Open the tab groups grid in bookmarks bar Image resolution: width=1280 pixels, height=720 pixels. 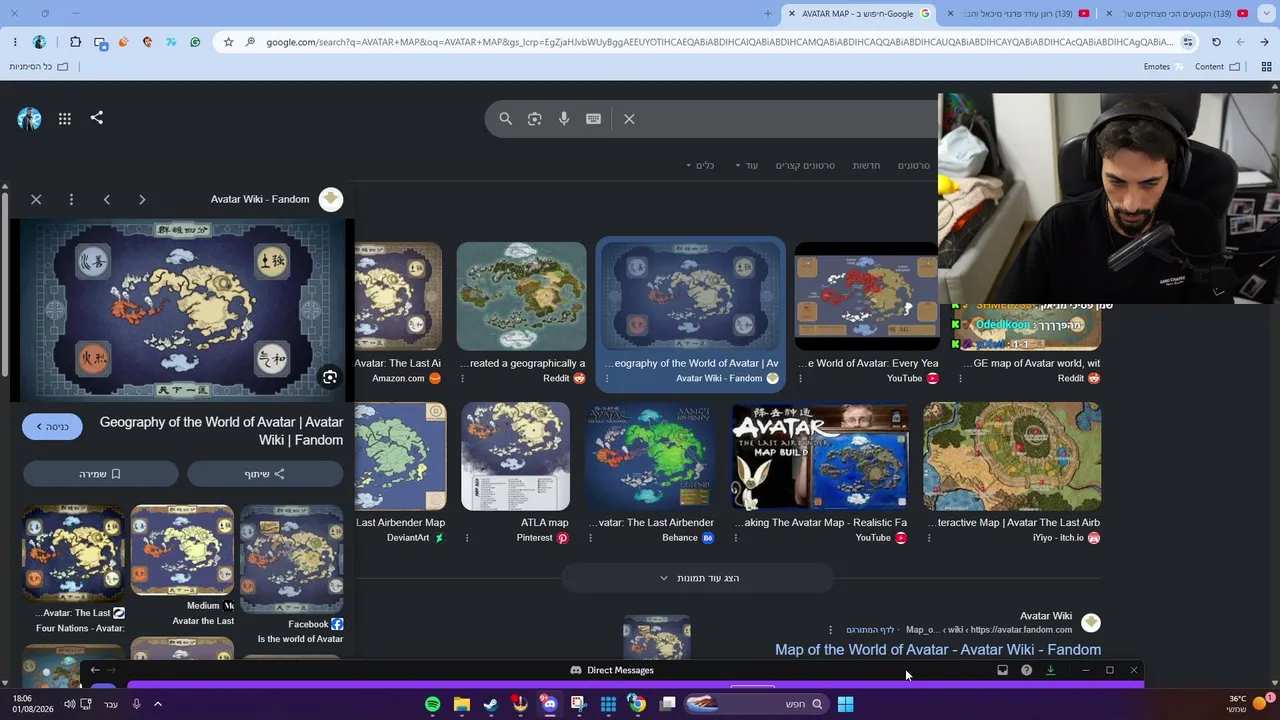[x=1266, y=67]
